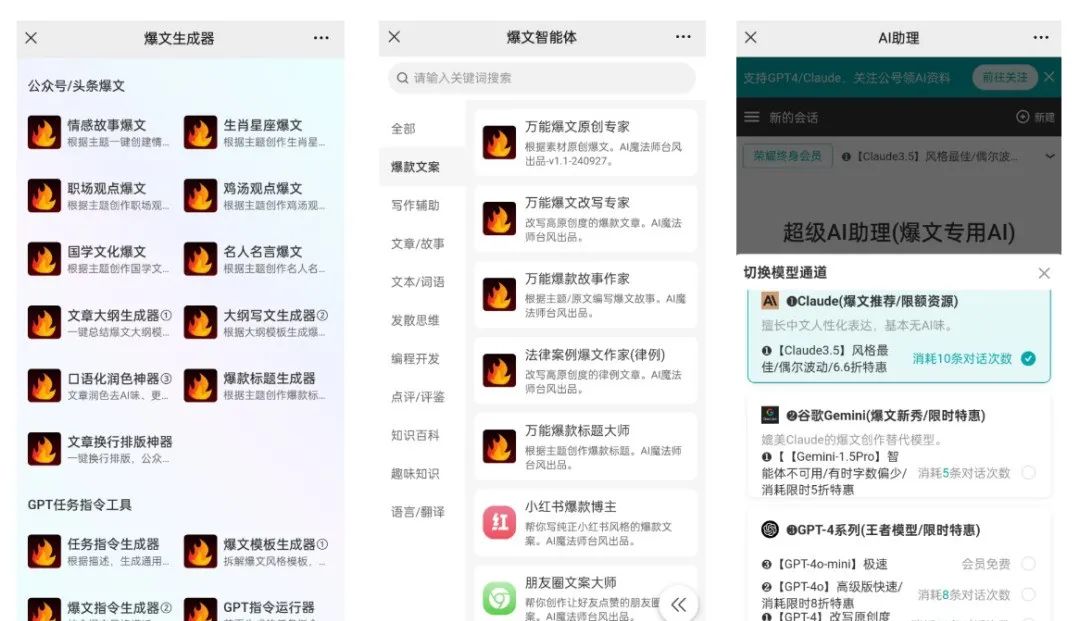Screen dimensions: 1080x621
Task: Close the 爆文智能体 page
Action: click(394, 36)
